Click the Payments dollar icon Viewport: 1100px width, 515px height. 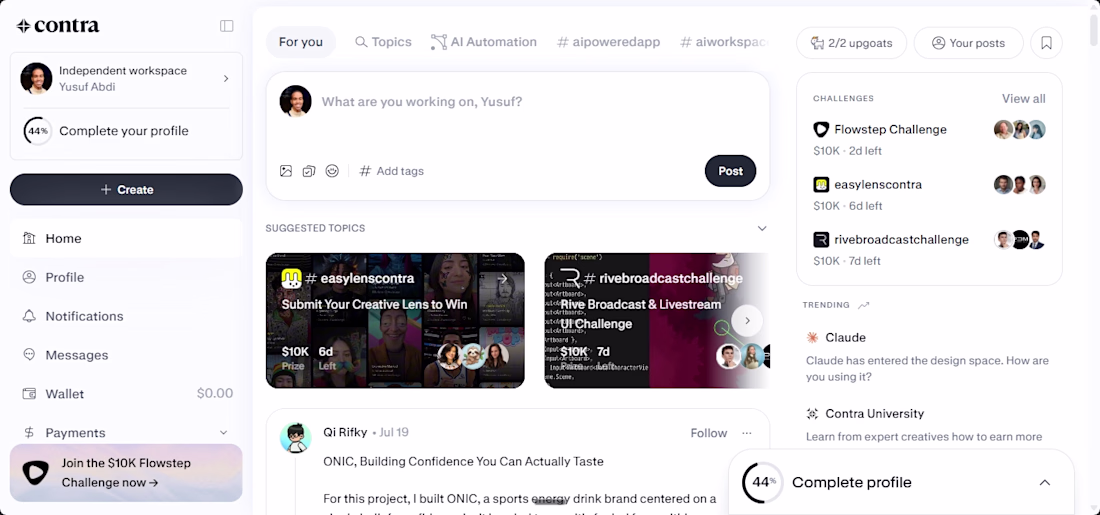[29, 433]
